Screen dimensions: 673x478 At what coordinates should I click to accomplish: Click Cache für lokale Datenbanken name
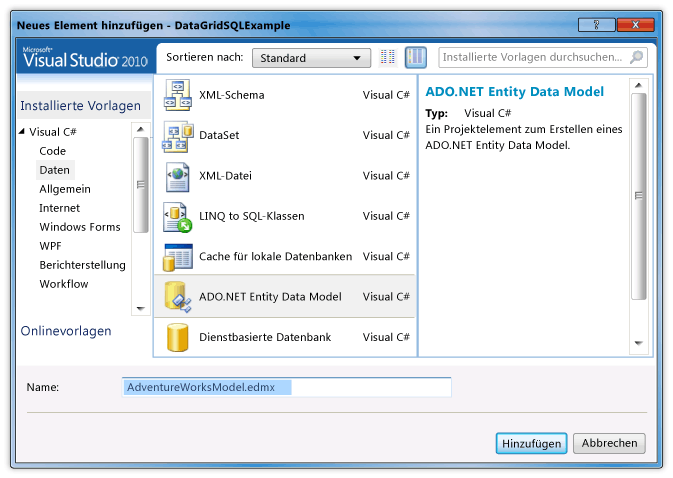[275, 256]
